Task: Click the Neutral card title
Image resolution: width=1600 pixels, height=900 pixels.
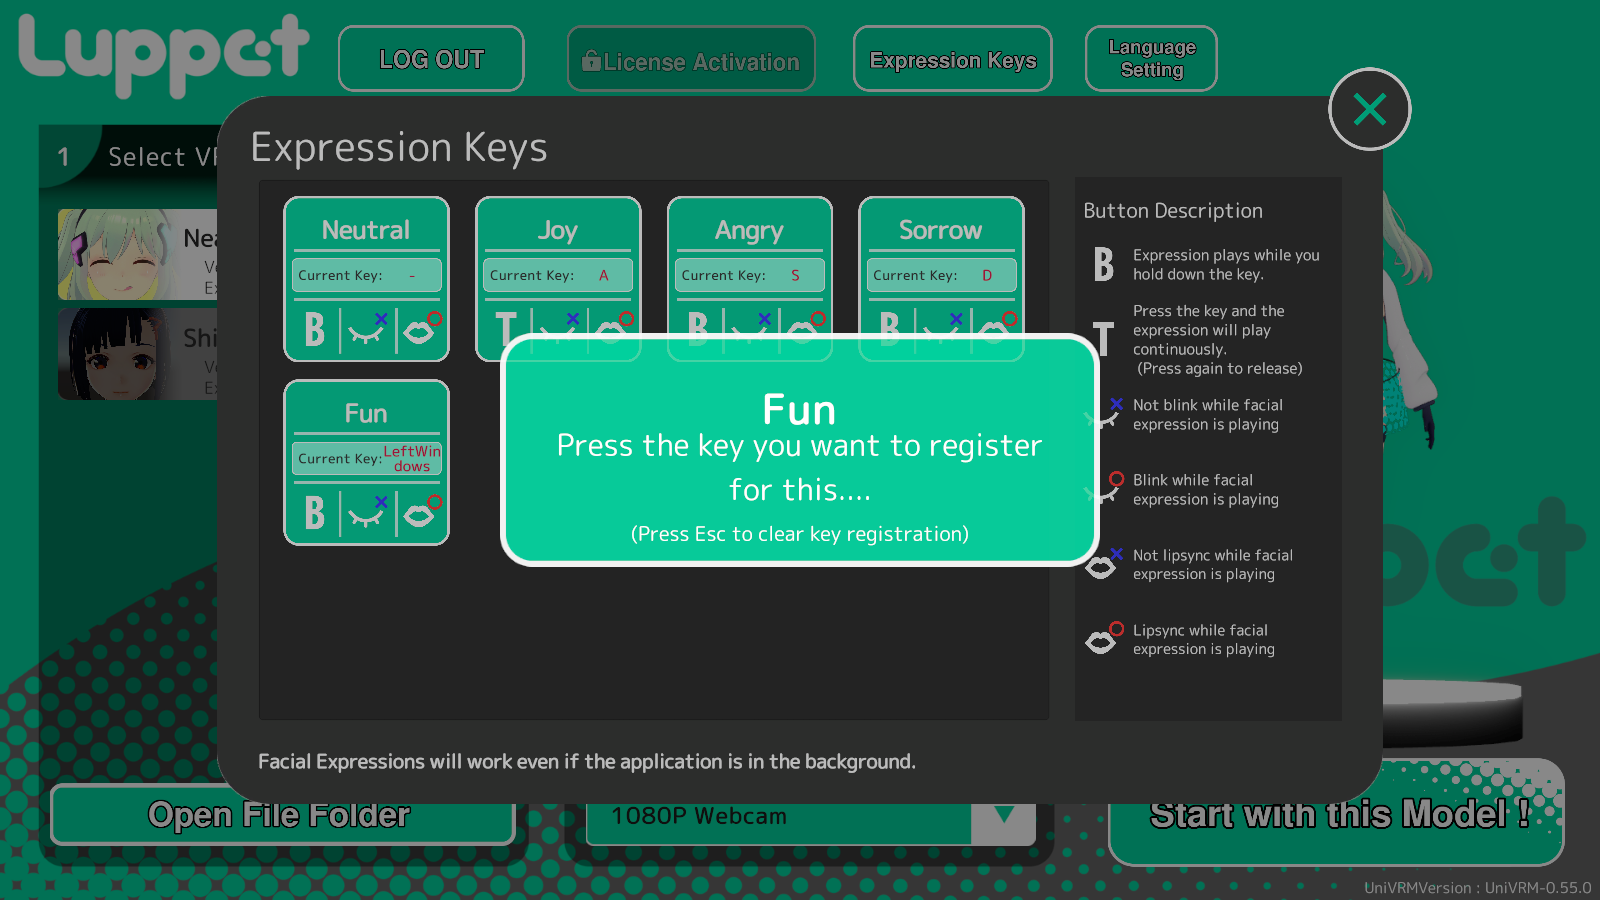Action: [x=366, y=230]
